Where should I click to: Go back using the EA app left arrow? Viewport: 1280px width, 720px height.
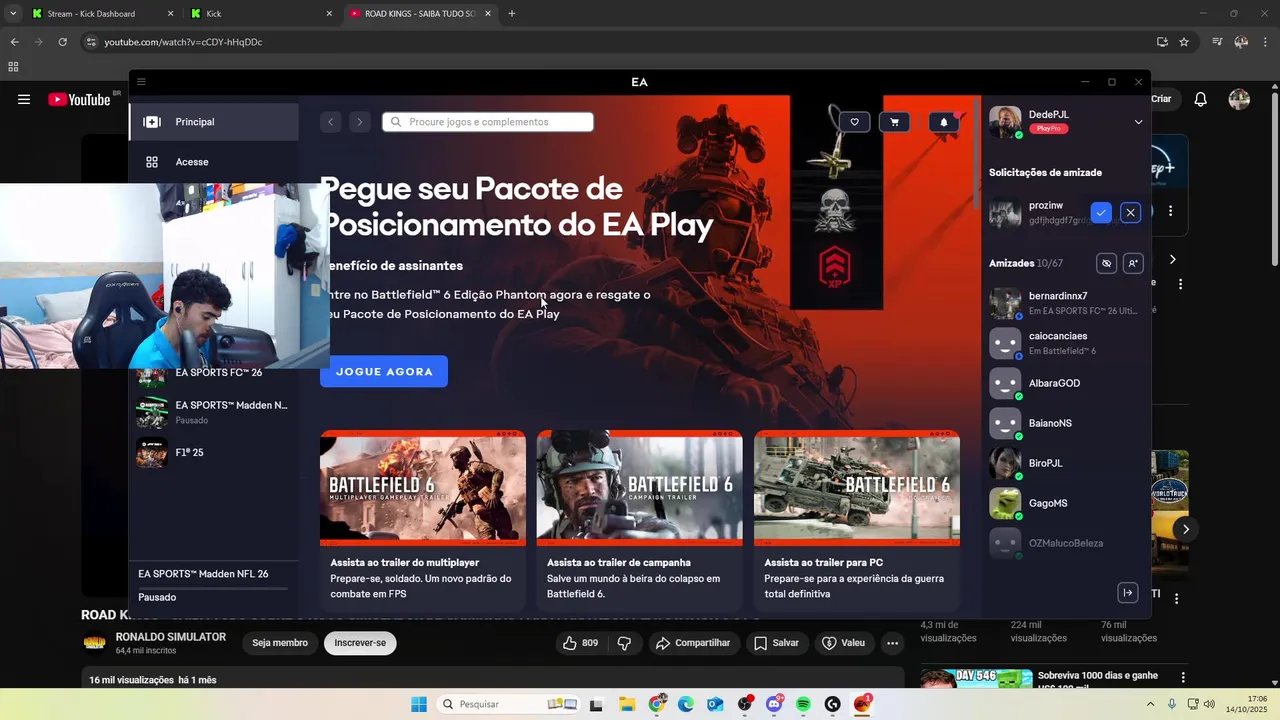(331, 122)
